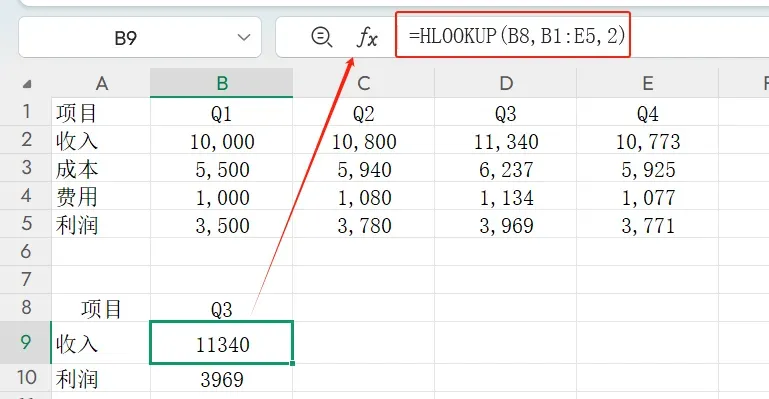
Task: Click cell with value 3,500
Action: coord(222,224)
